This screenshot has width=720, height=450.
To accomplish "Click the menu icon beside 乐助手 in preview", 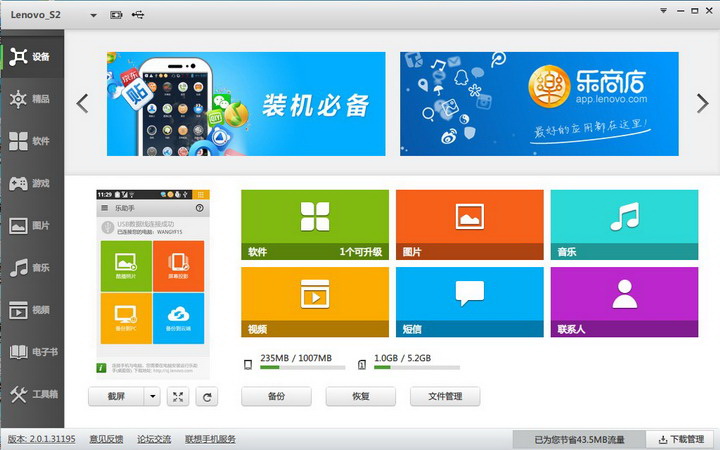I will (105, 208).
